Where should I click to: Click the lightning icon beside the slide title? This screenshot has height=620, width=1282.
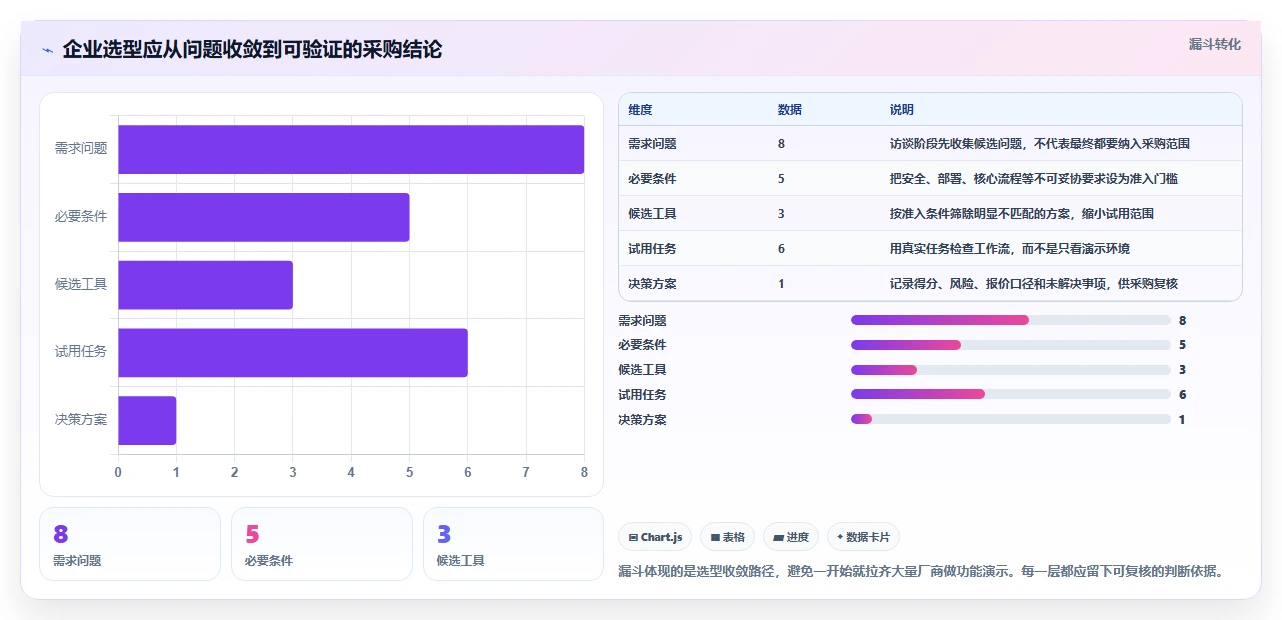point(47,50)
